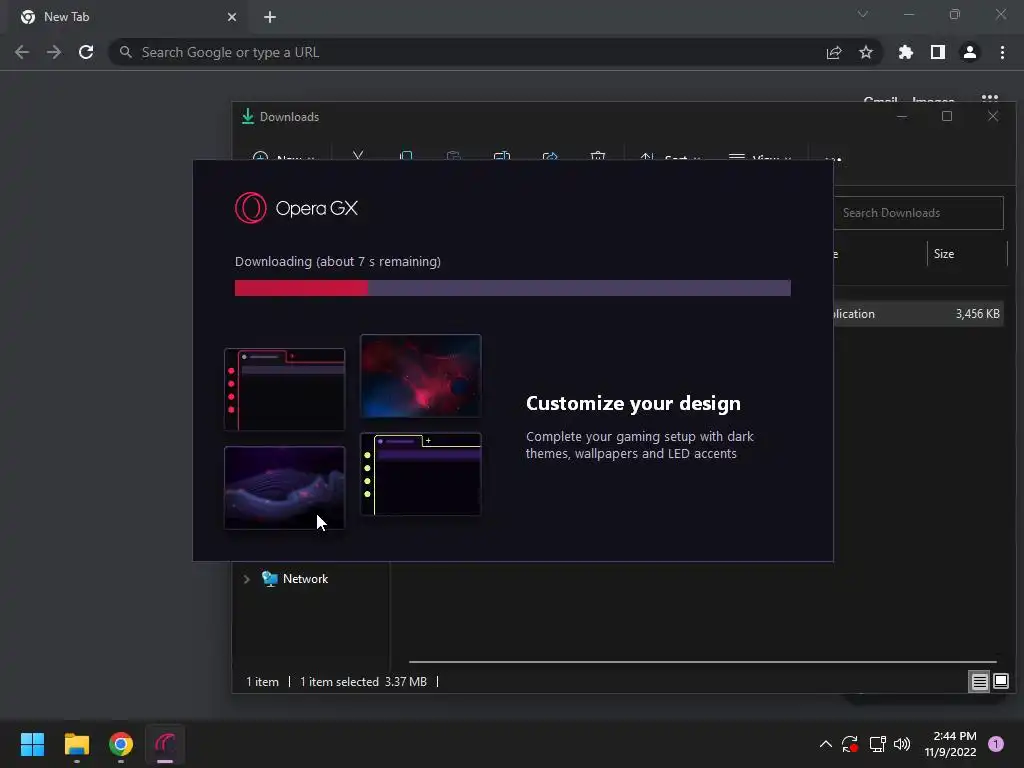
Task: Open the Chrome extensions puzzle icon
Action: (906, 52)
